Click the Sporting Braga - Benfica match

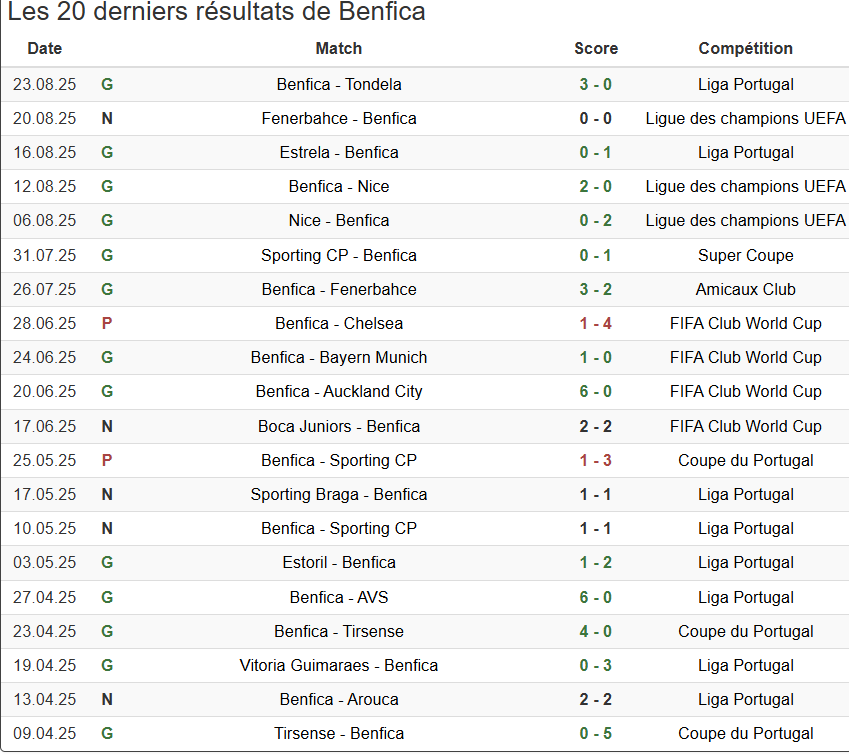coord(339,494)
